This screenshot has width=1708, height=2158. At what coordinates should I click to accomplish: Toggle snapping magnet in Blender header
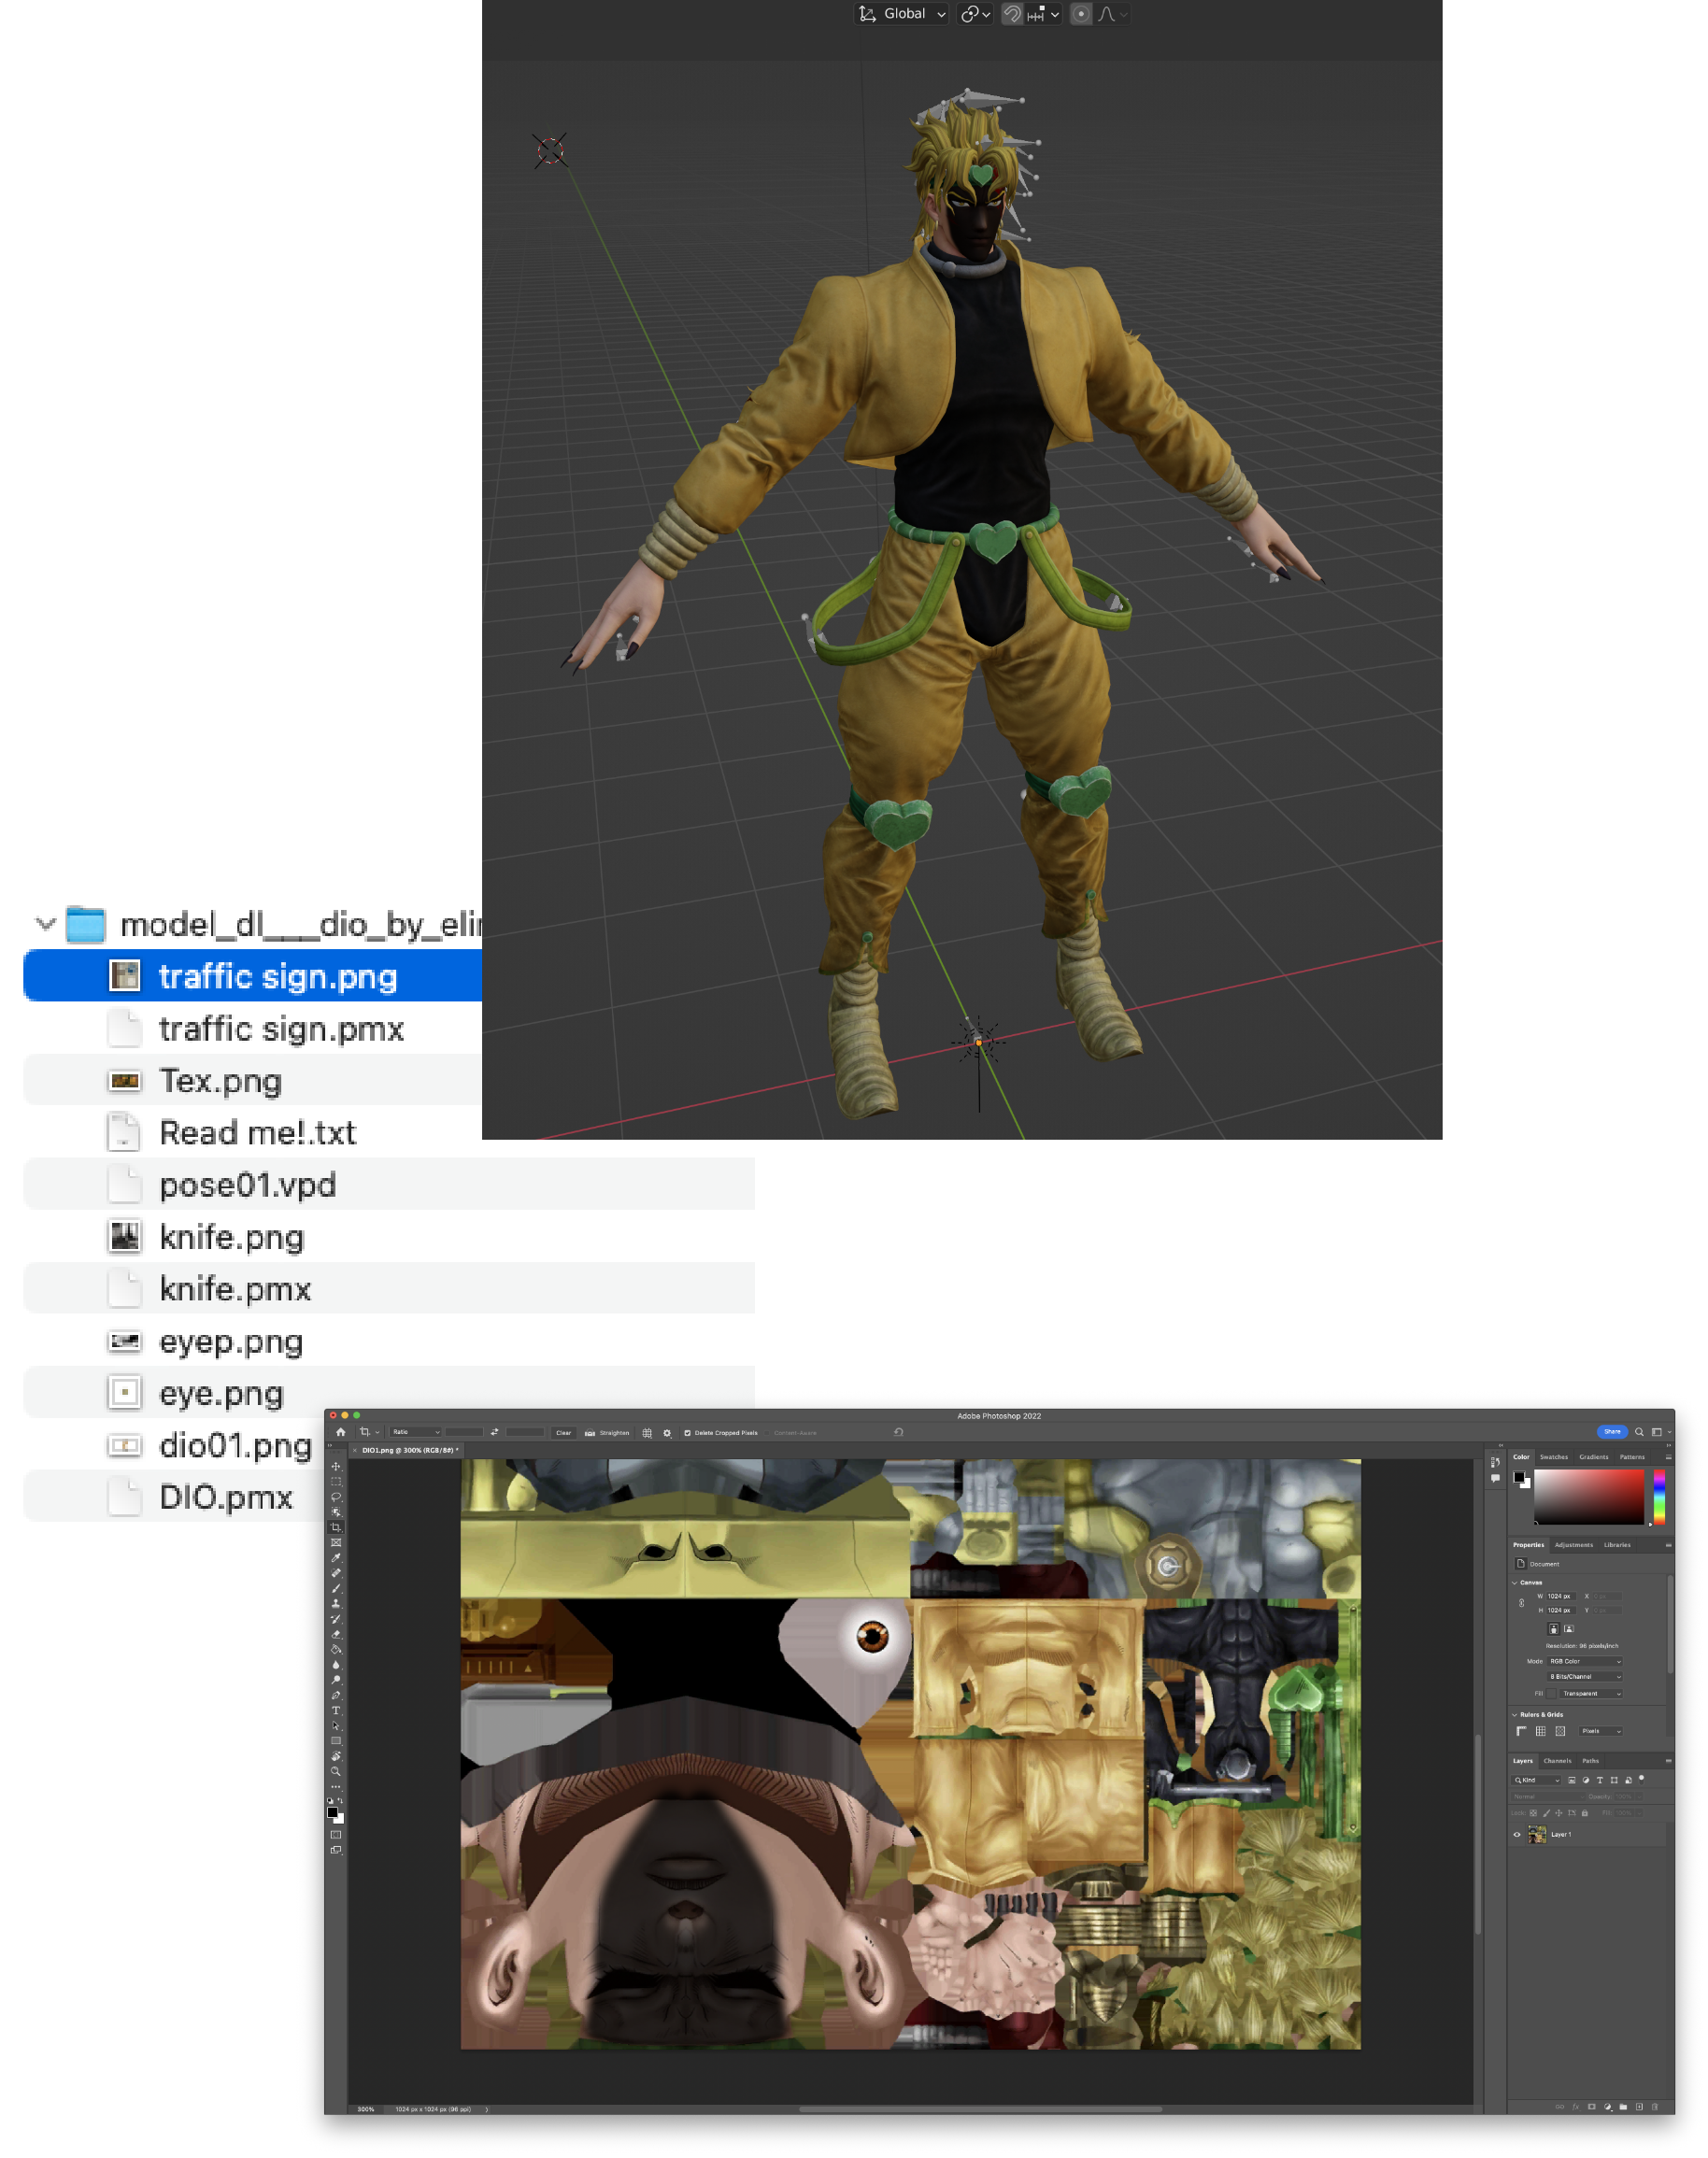1012,14
